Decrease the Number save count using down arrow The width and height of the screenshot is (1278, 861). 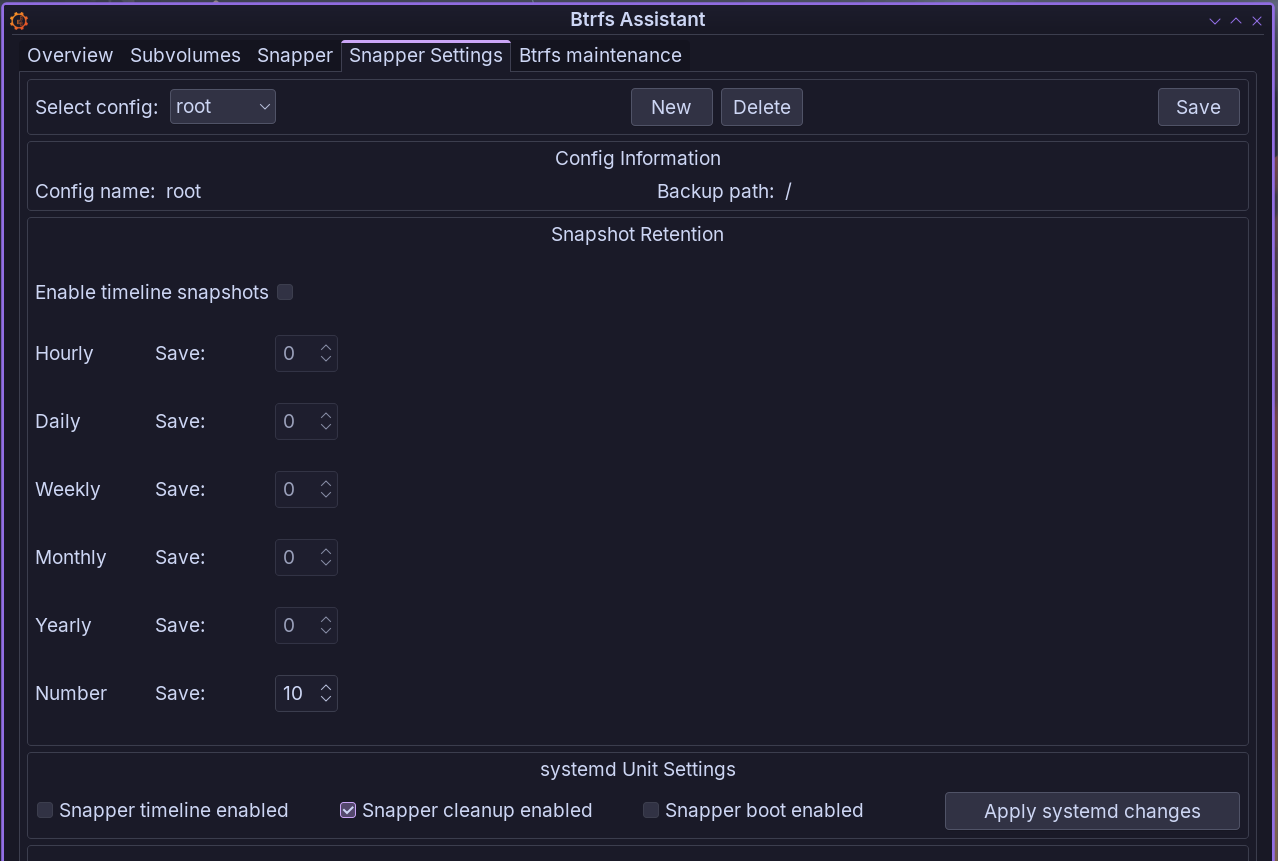pos(326,699)
